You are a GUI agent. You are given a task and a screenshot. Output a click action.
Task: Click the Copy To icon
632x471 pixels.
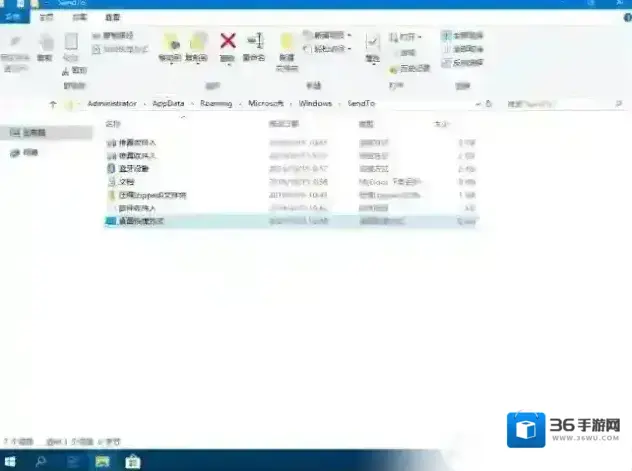(198, 43)
